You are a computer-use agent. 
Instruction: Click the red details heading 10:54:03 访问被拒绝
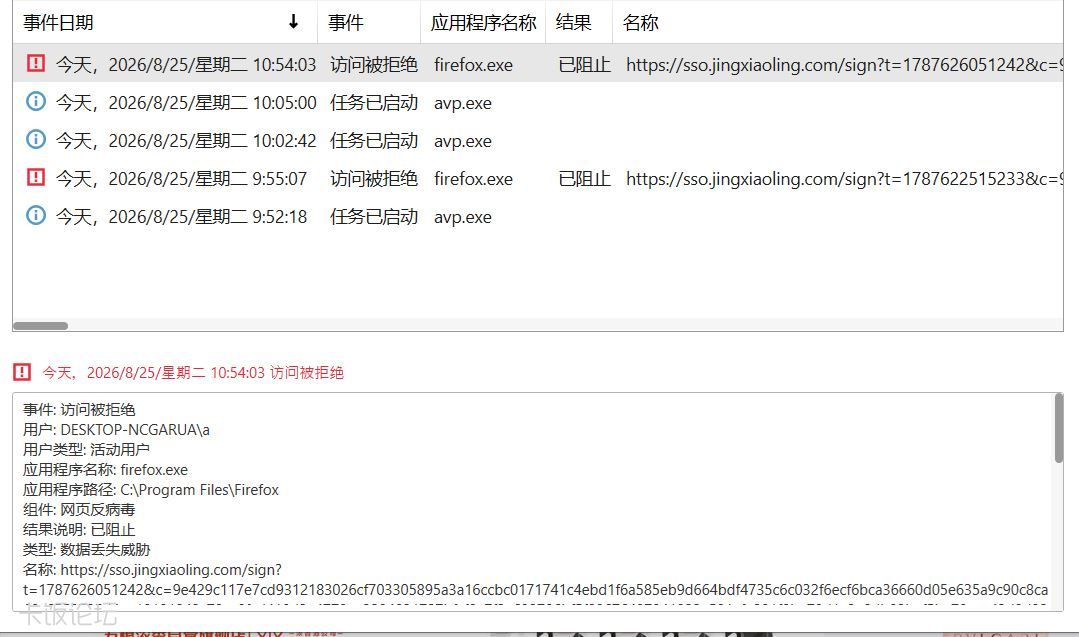(193, 373)
